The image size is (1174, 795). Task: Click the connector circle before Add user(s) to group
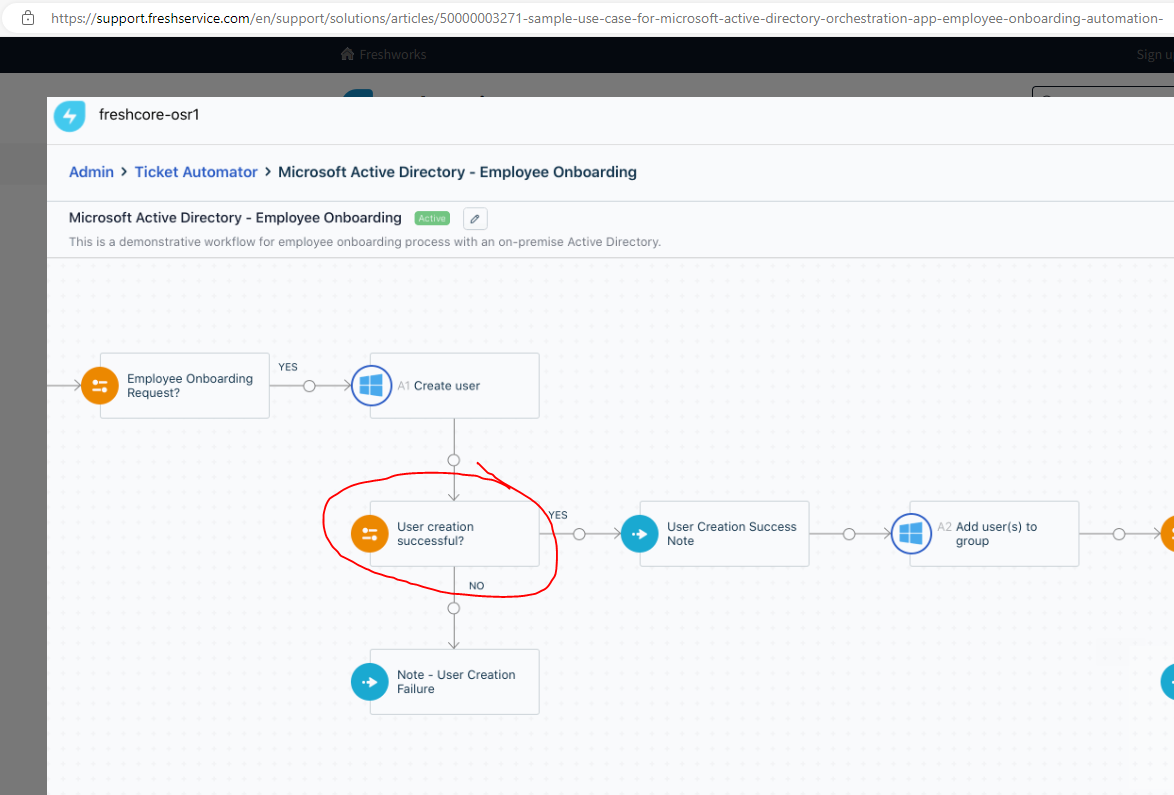point(848,534)
